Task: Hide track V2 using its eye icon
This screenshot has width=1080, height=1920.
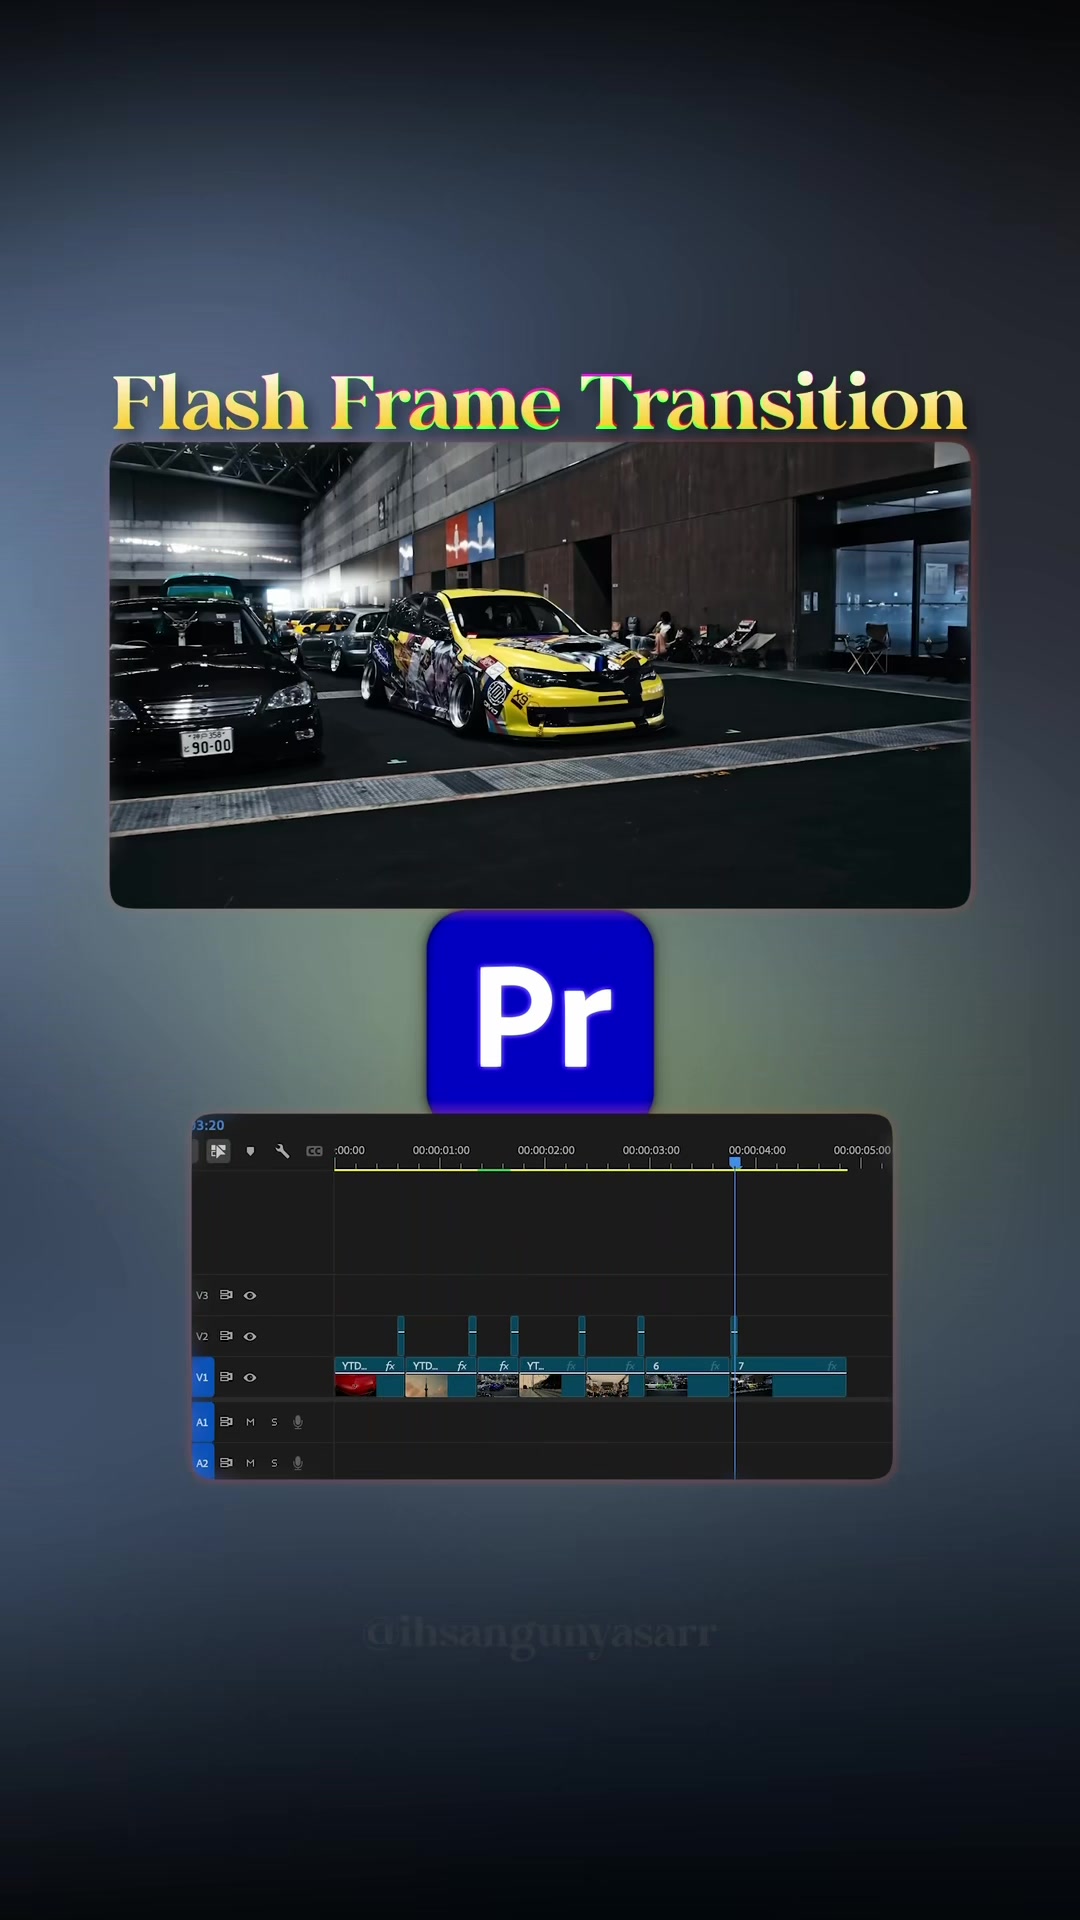Action: (250, 1336)
